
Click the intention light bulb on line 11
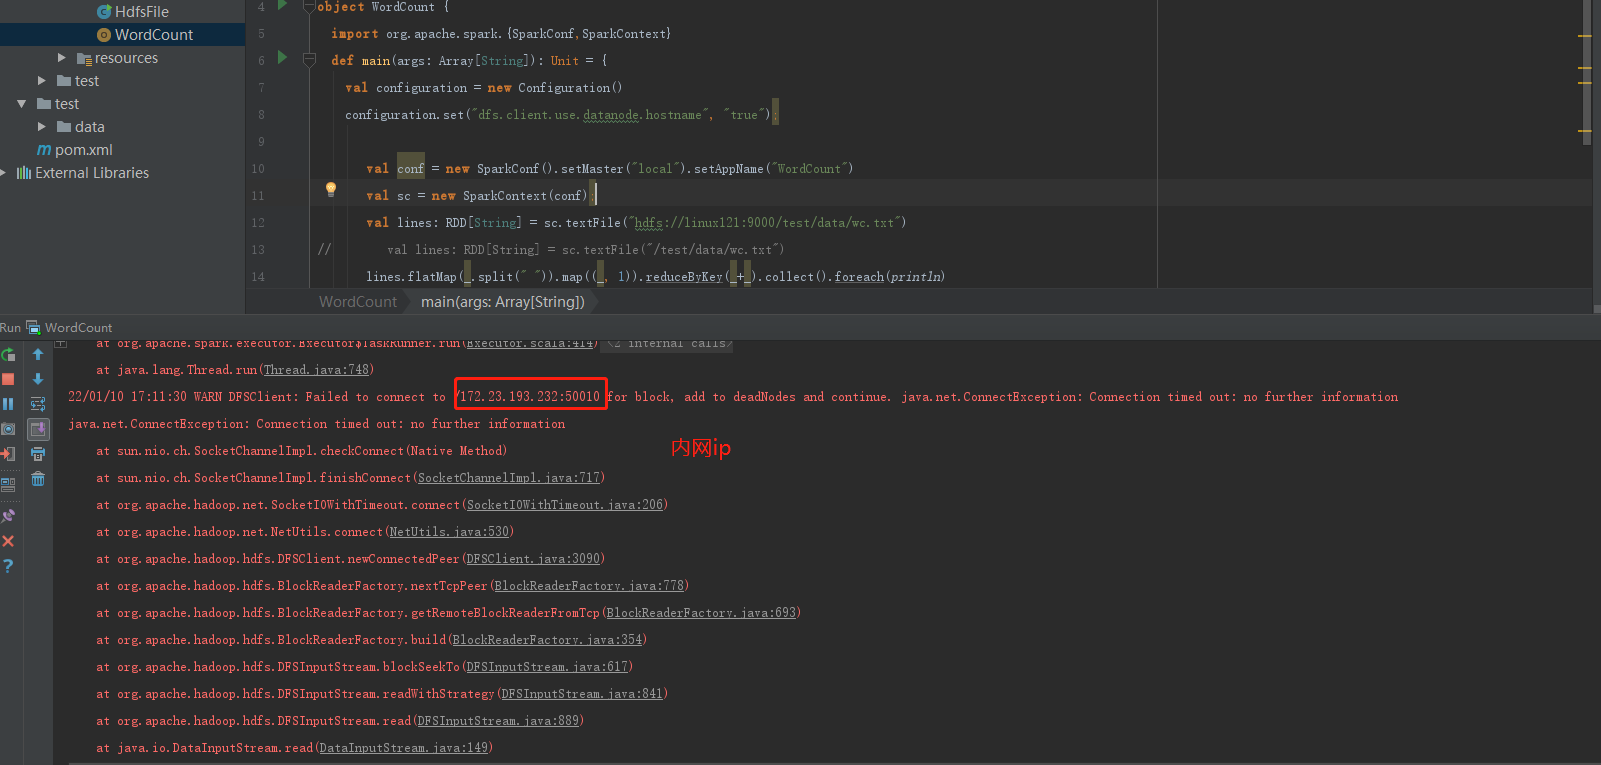click(x=331, y=189)
